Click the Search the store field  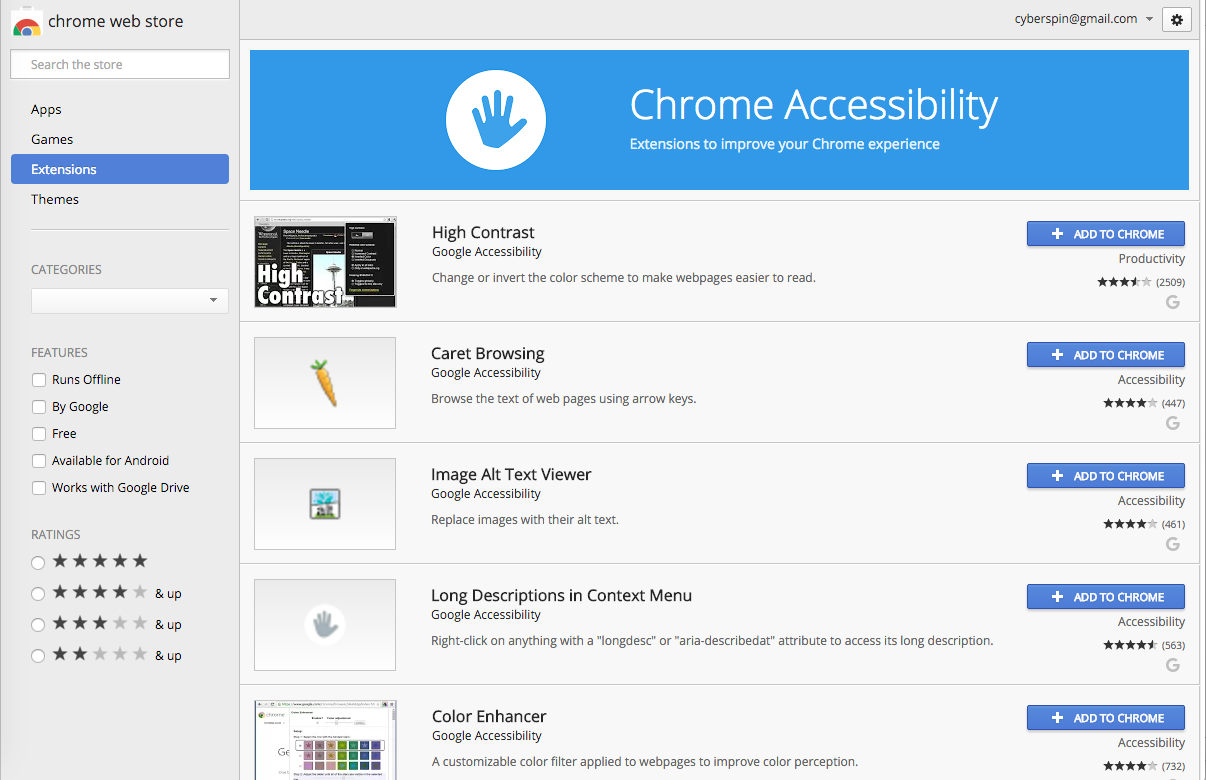(x=120, y=64)
